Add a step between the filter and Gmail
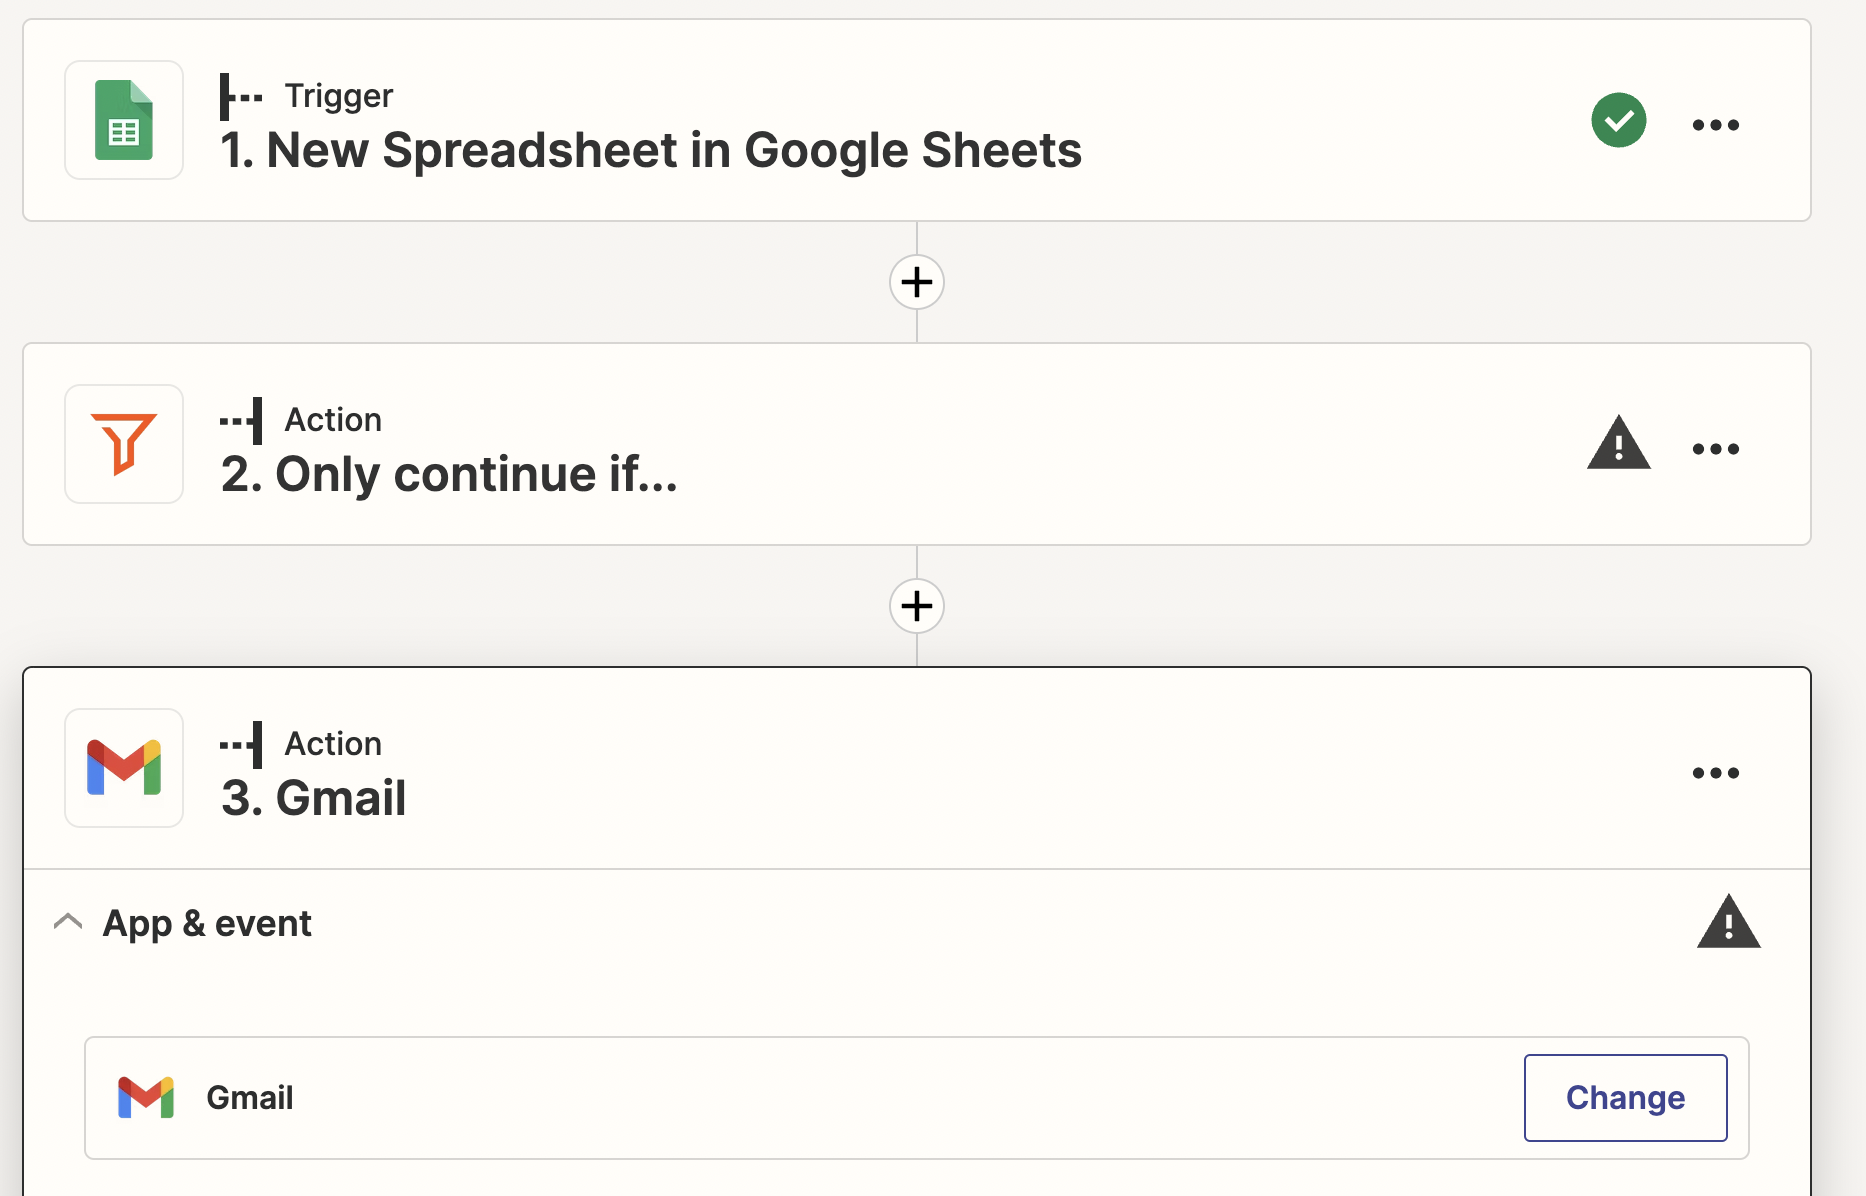Screen dimensions: 1866x1196 point(917,606)
